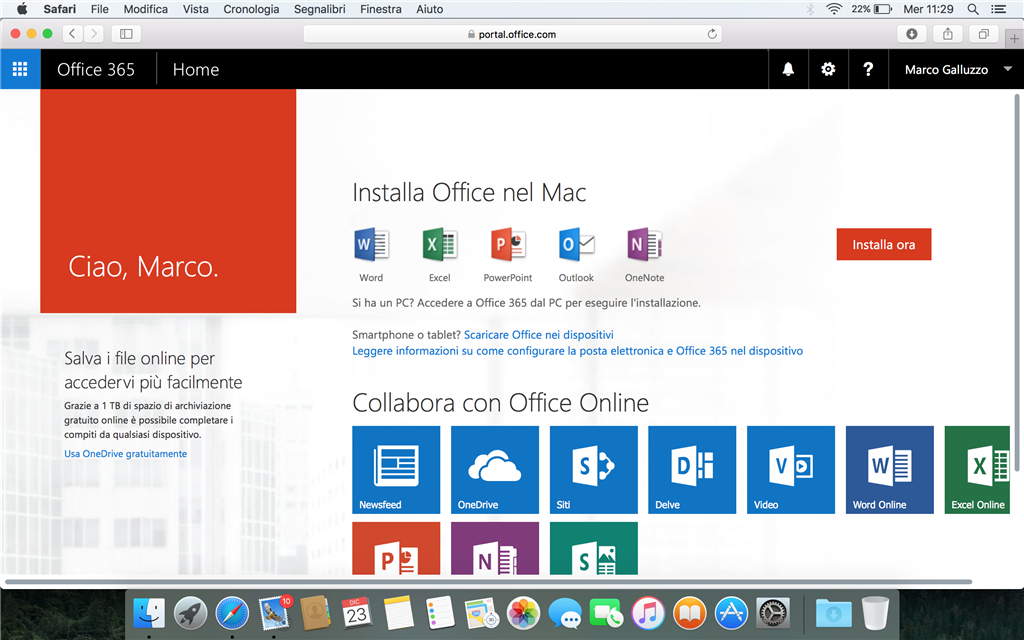Open the orange PowerPoint Online tile
The image size is (1024, 640).
[396, 549]
